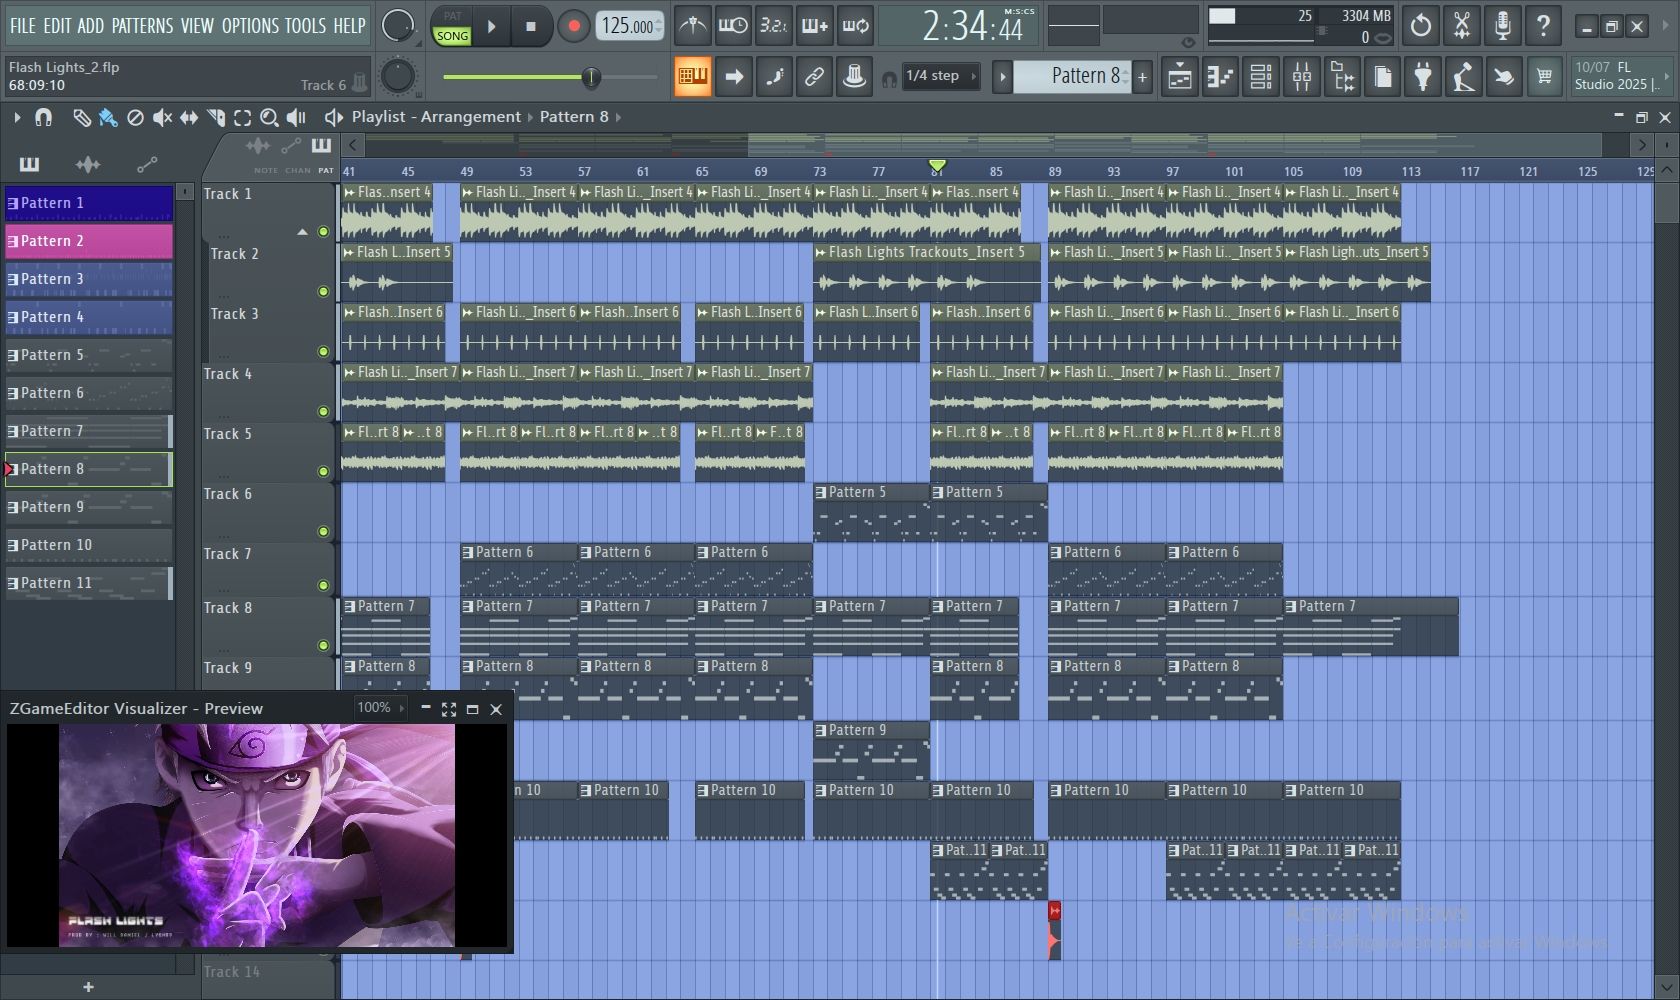Toggle the auto-scroll arrow icon
Screen dimensions: 1680x1000
(x=734, y=76)
